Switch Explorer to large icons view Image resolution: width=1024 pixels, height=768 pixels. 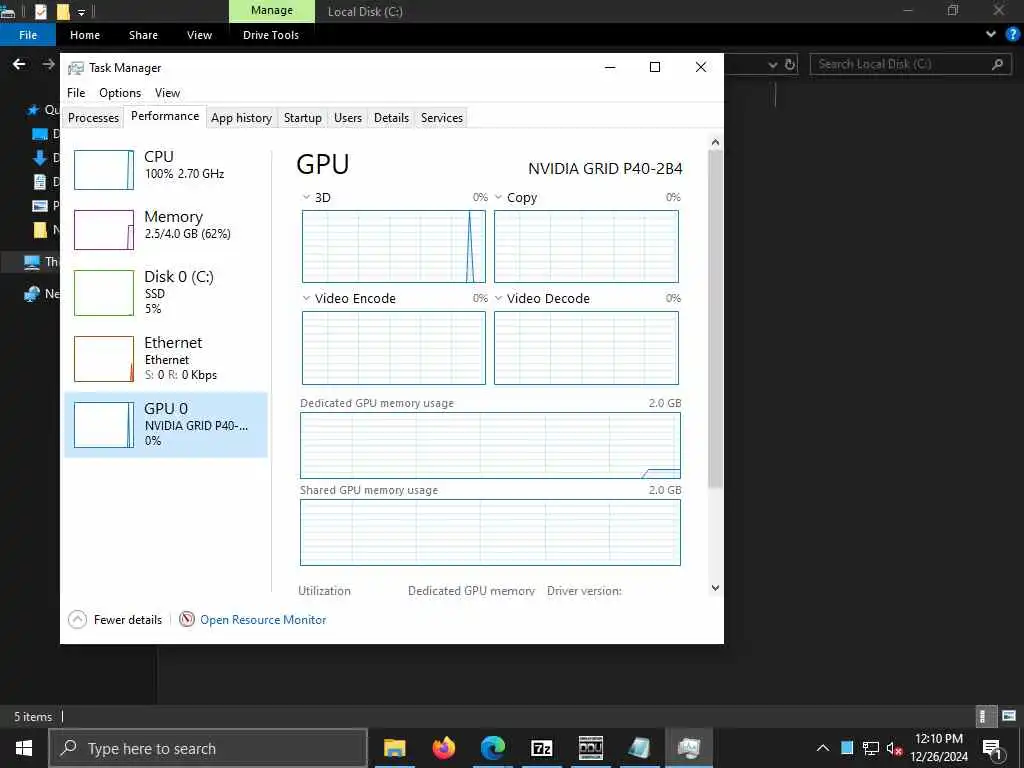1009,716
